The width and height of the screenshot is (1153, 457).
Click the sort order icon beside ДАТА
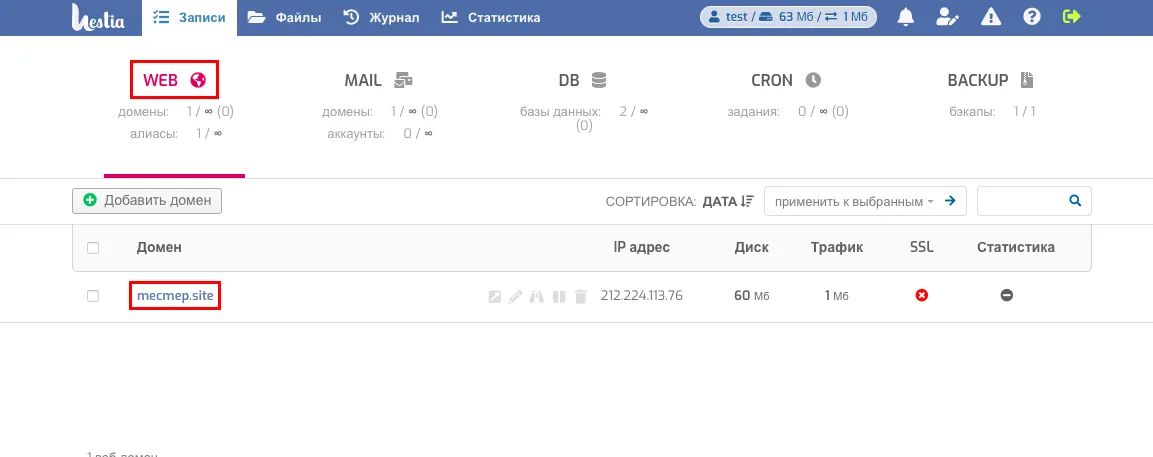[x=748, y=201]
